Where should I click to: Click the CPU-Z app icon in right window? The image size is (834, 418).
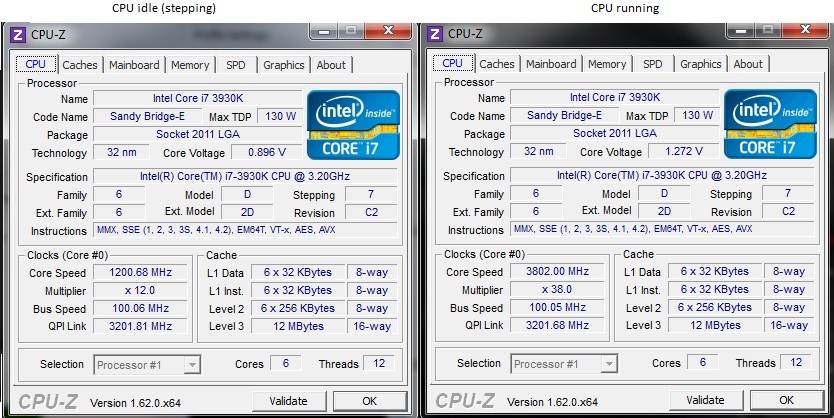(435, 34)
